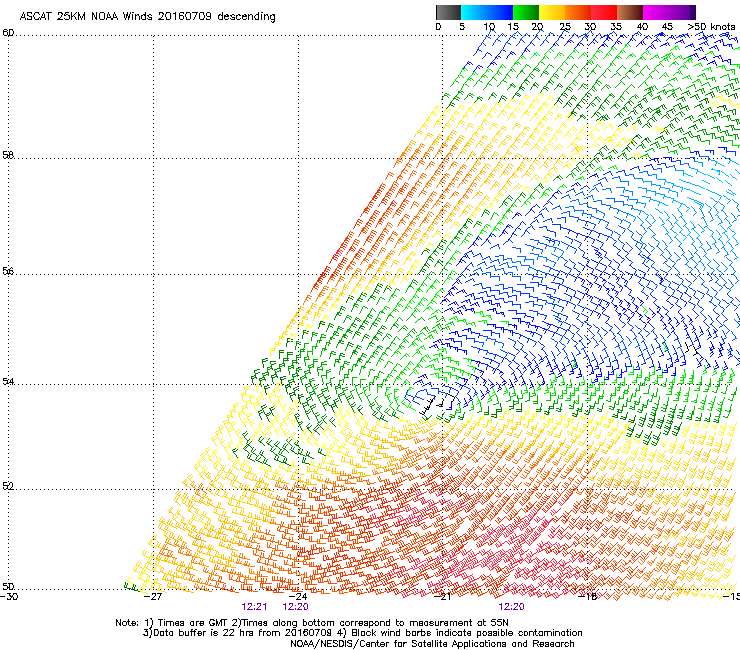The height and width of the screenshot is (650, 740).
Task: Click the purple '12:21' swath time label
Action: (x=254, y=607)
